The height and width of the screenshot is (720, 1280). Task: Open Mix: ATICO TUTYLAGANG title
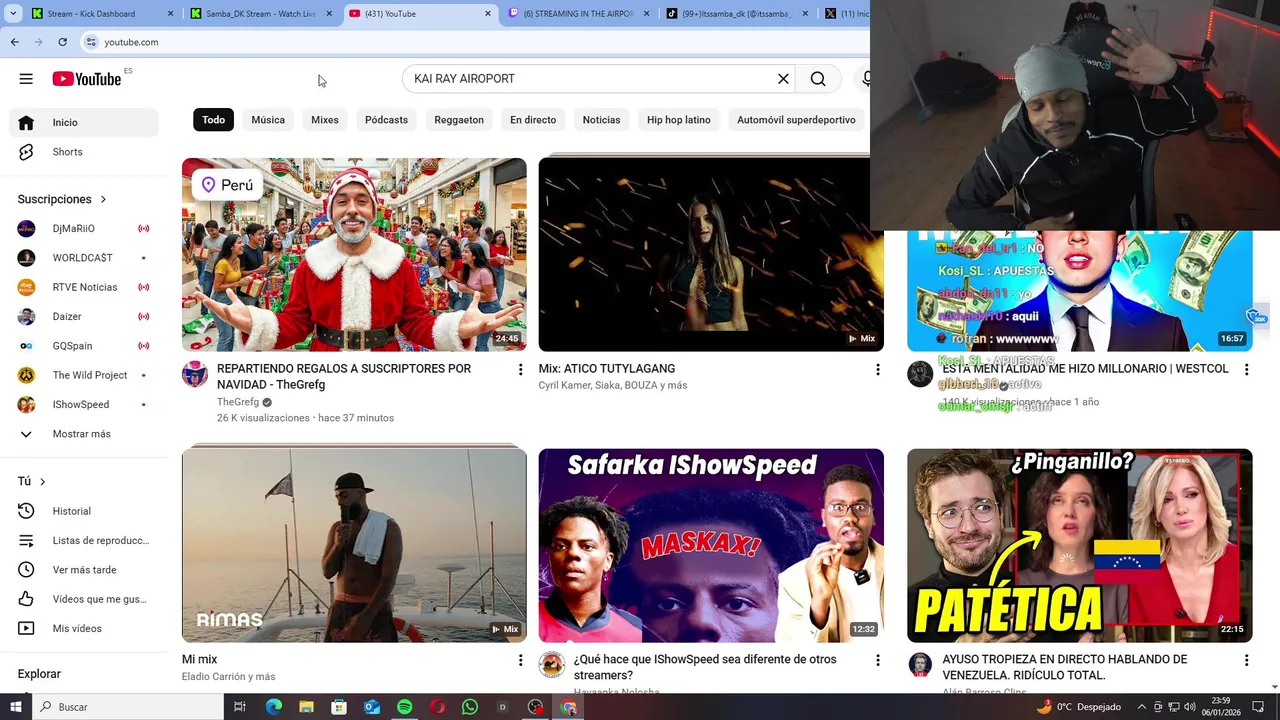click(607, 369)
